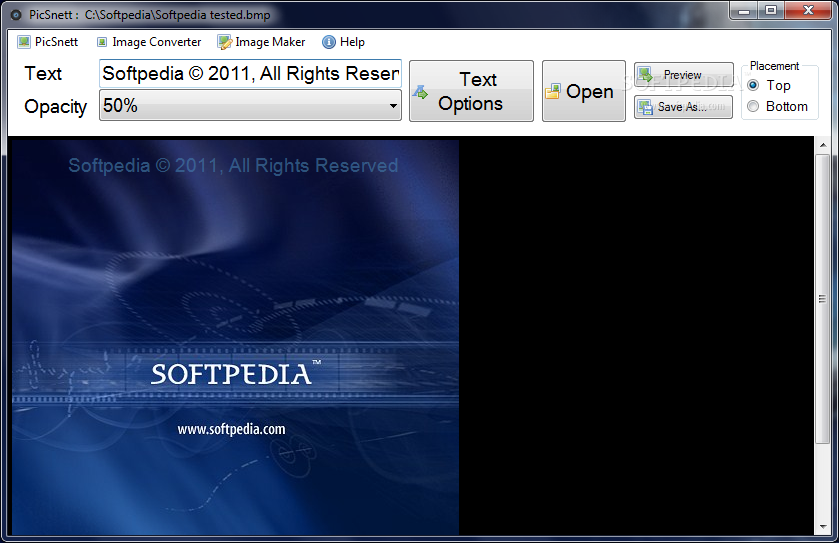The image size is (839, 543).
Task: Open the PicSnett menu
Action: (48, 42)
